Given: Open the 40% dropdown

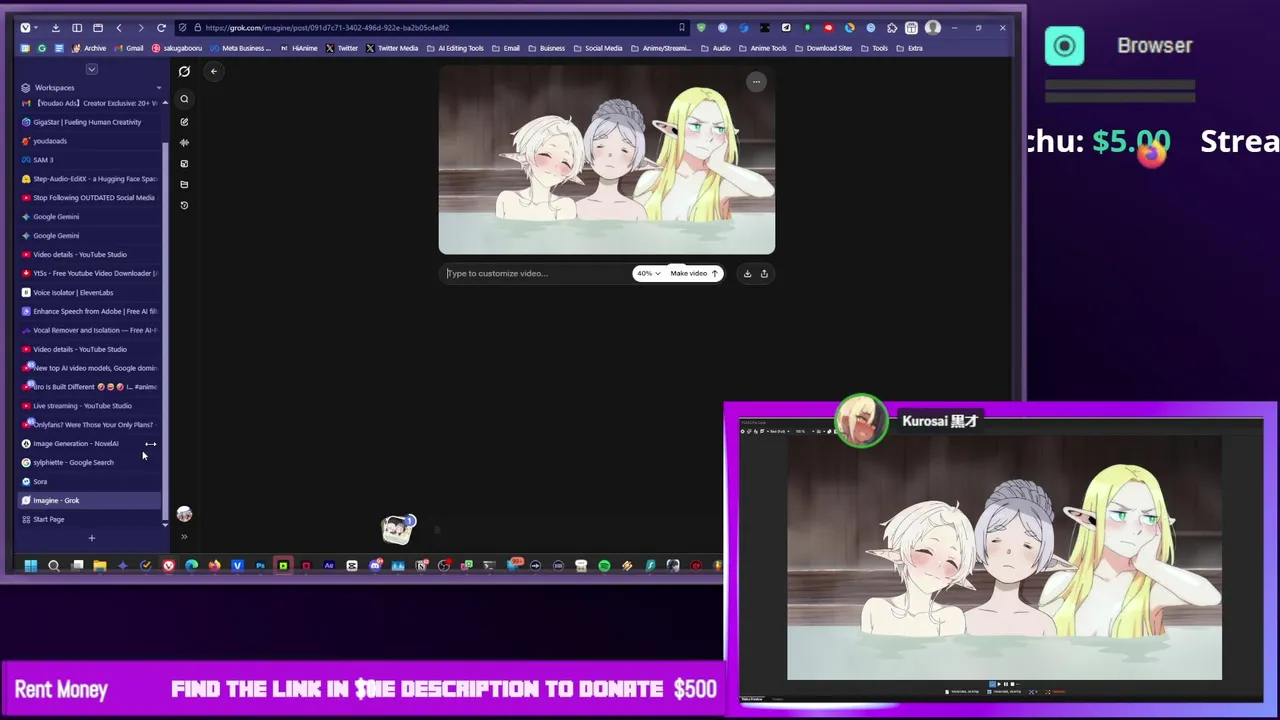Looking at the screenshot, I should point(649,273).
